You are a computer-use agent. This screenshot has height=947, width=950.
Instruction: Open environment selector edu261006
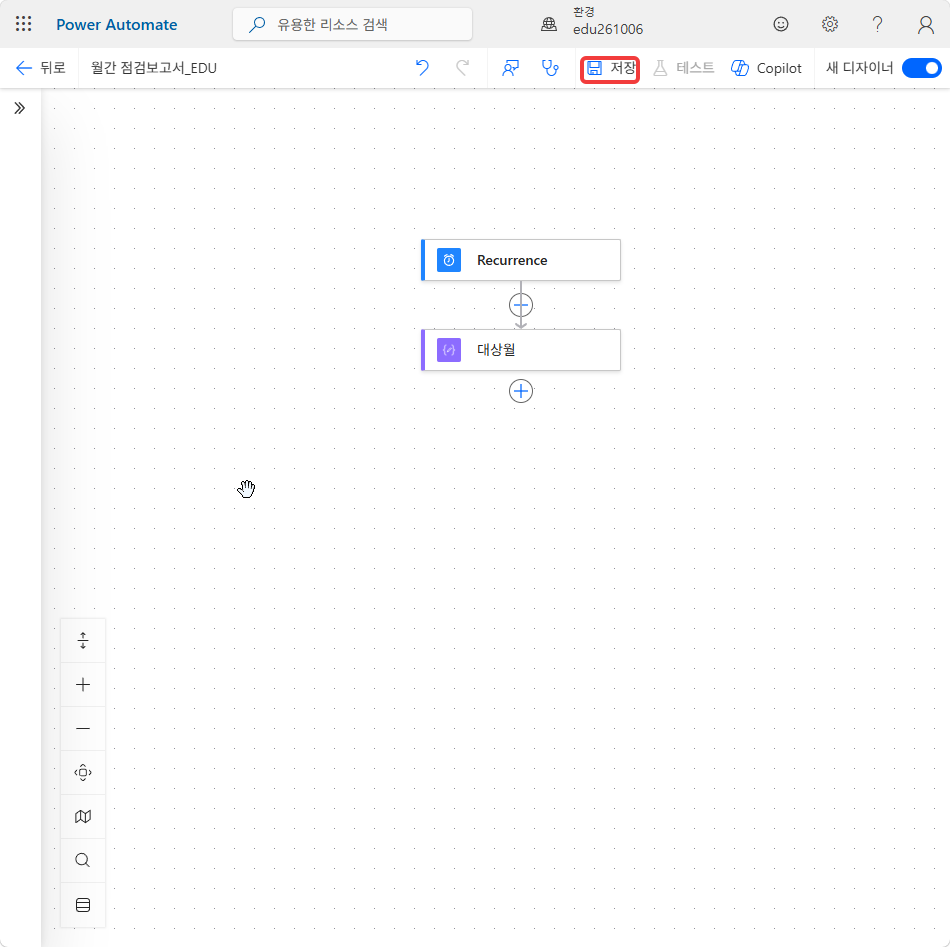tap(592, 22)
